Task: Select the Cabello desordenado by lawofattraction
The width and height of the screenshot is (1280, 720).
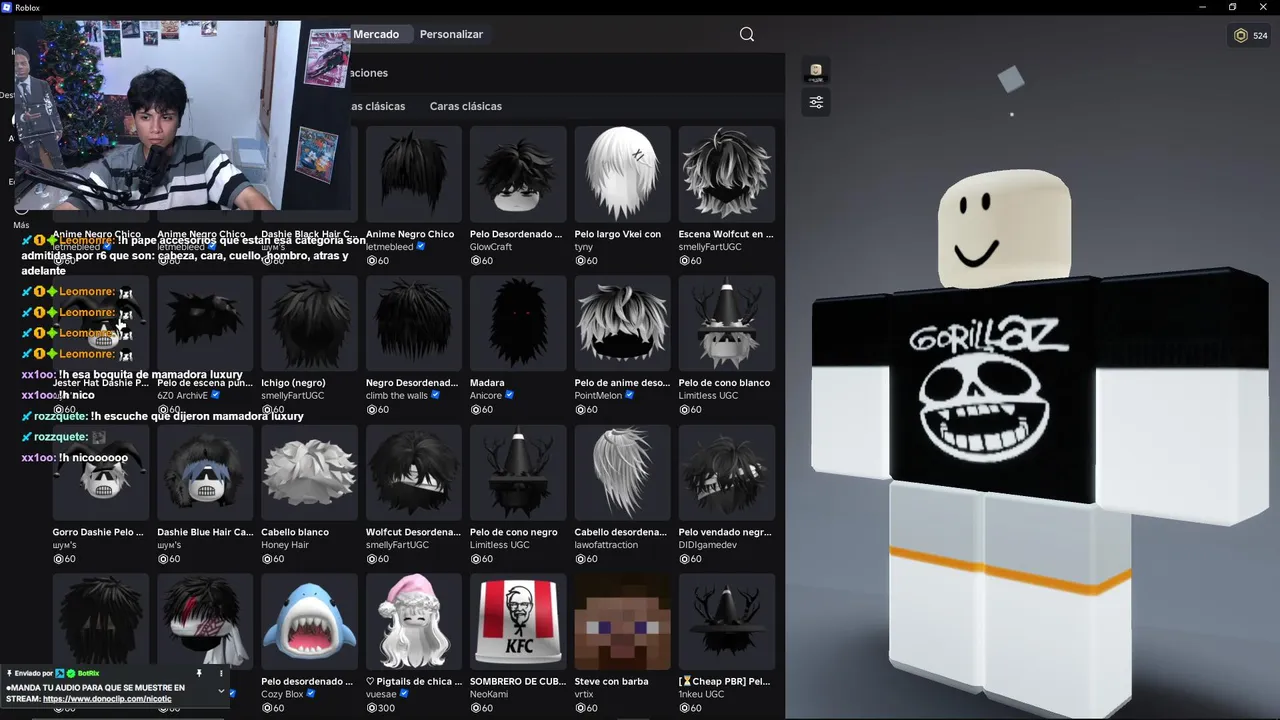Action: [x=622, y=472]
